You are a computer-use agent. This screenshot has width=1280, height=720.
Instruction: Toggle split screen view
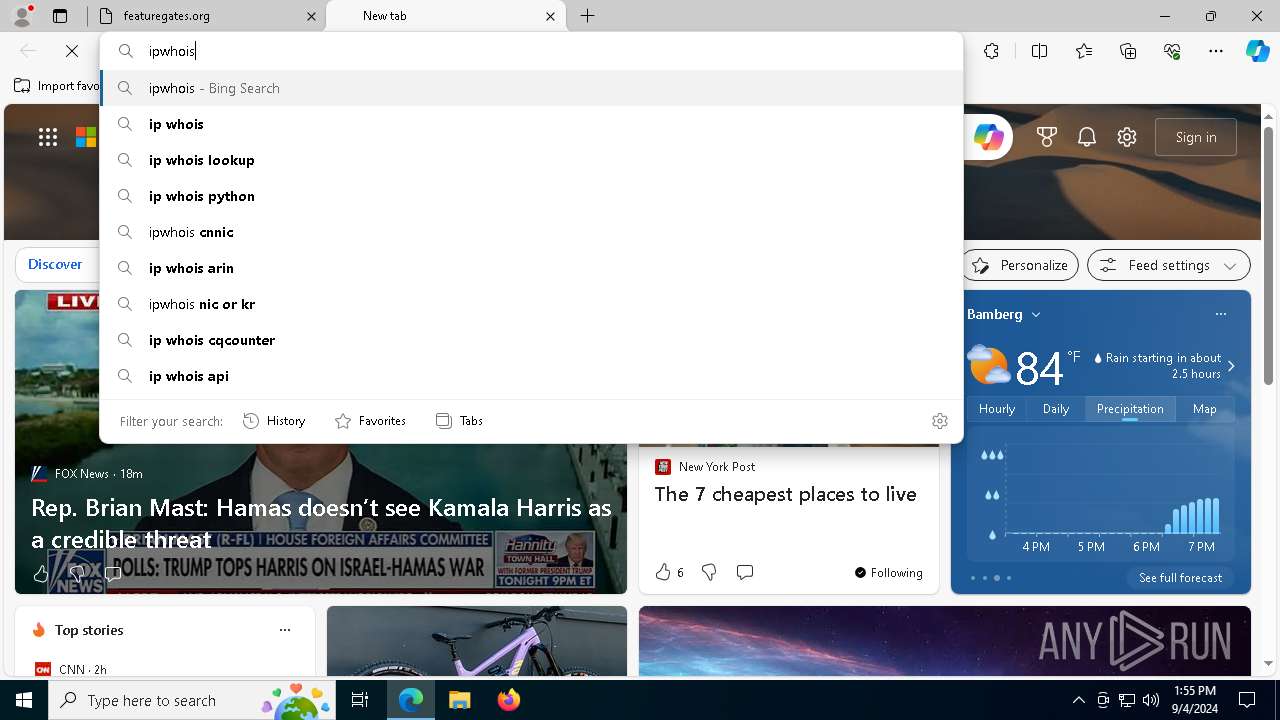tap(1039, 51)
